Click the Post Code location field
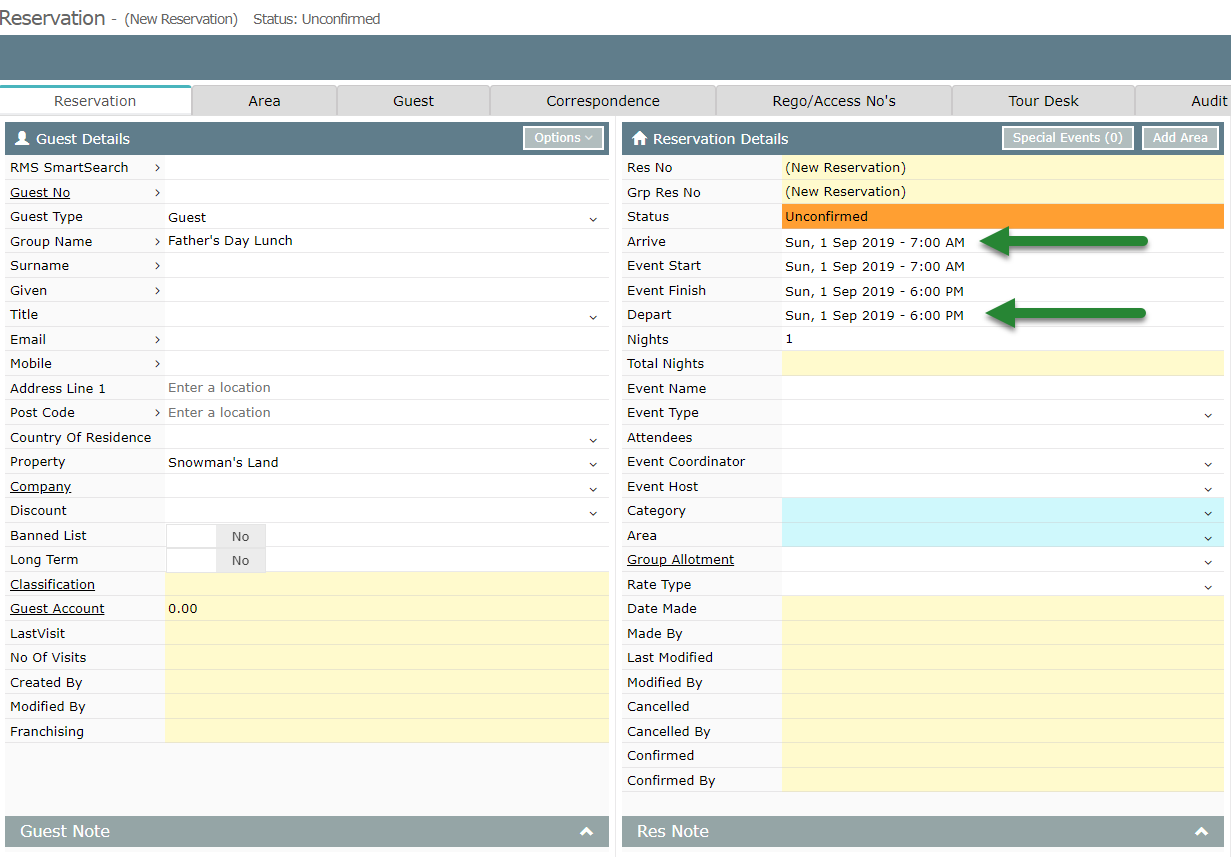 point(386,413)
